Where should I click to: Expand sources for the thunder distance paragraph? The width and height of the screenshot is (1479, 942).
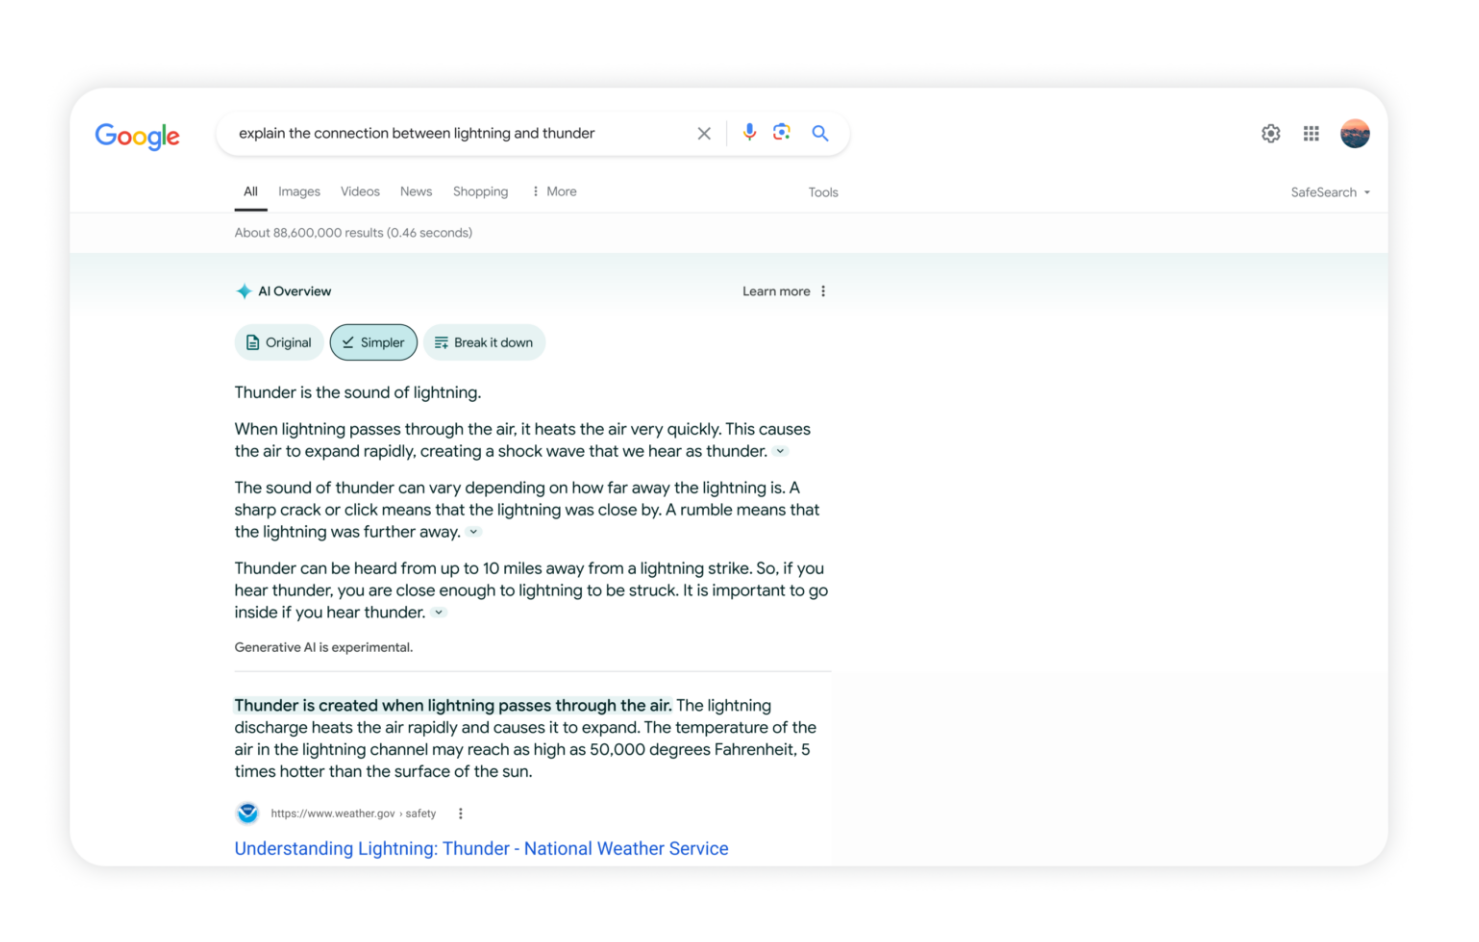tap(438, 612)
